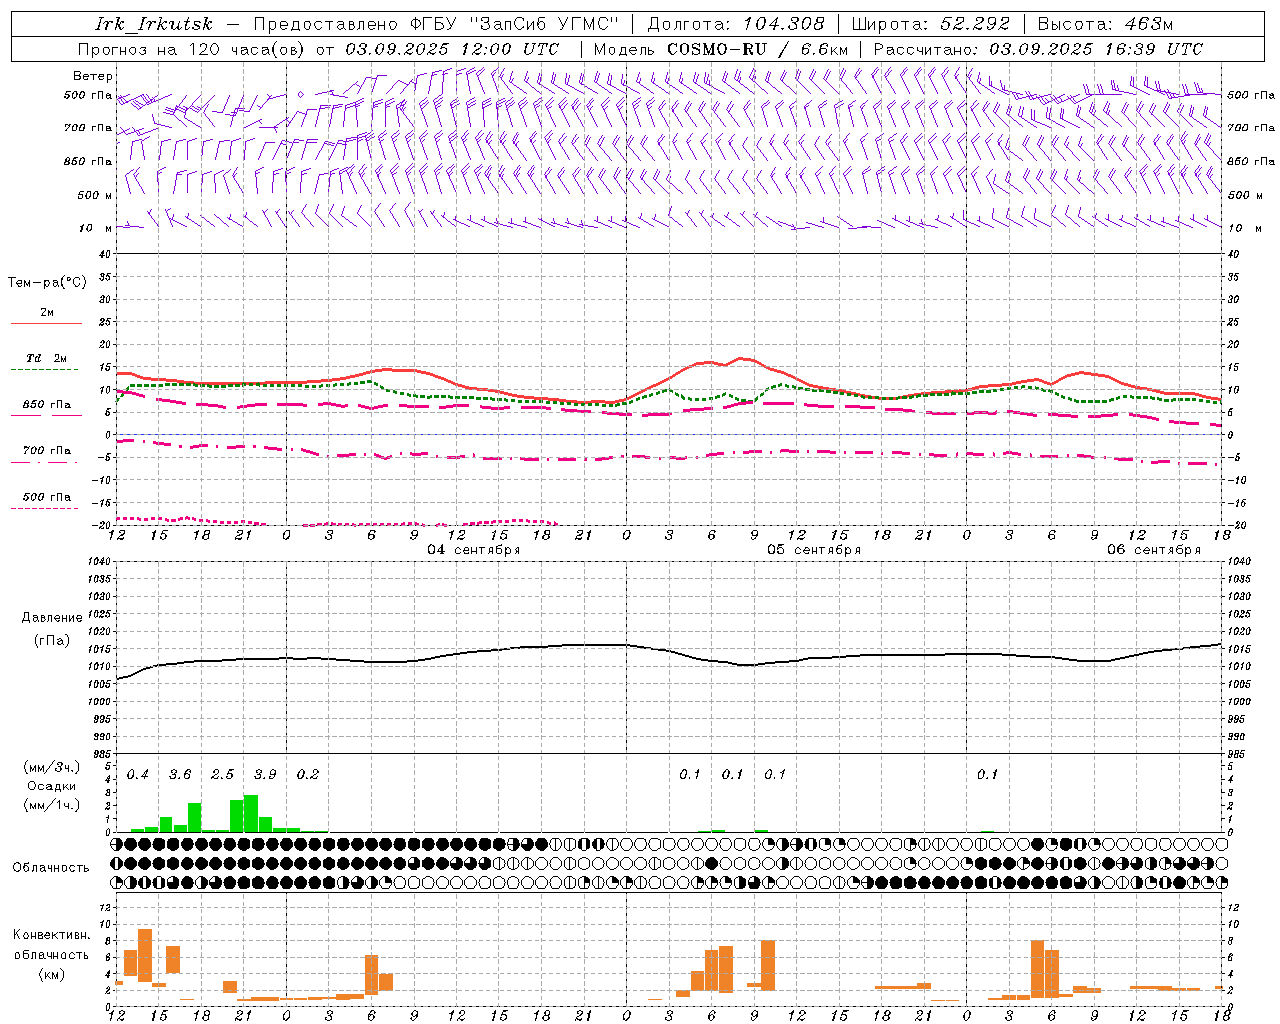Click the (мм/1ч.) units label
This screenshot has width=1280, height=1024.
pyautogui.click(x=51, y=805)
